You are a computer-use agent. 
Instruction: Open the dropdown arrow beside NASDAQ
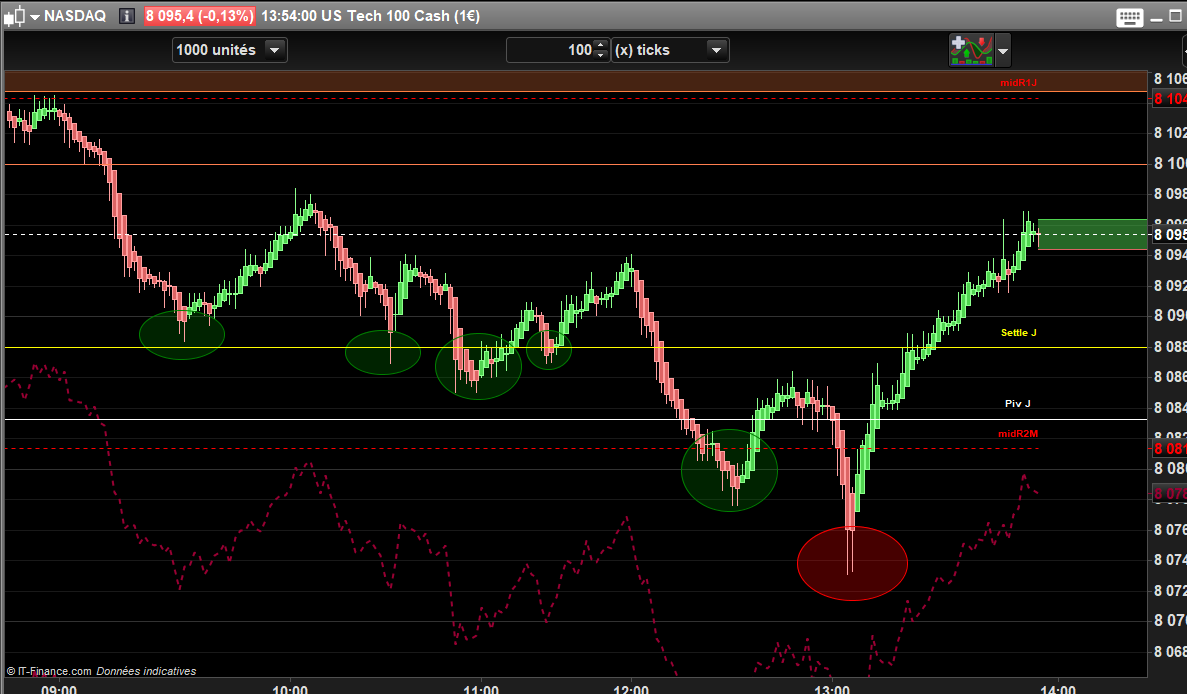point(35,17)
